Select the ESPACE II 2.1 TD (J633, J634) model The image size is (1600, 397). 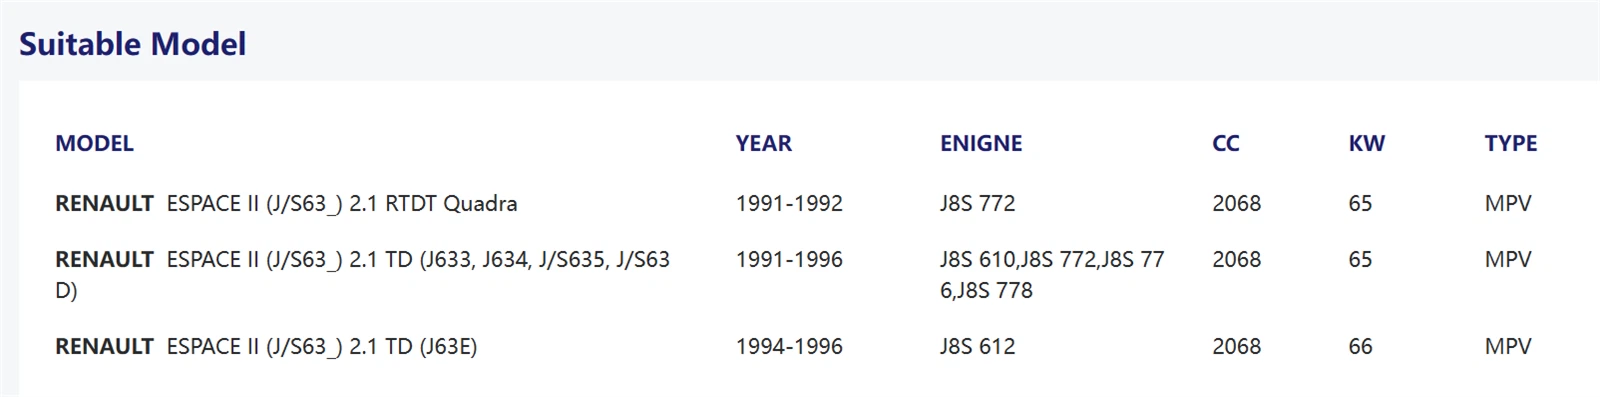point(362,274)
